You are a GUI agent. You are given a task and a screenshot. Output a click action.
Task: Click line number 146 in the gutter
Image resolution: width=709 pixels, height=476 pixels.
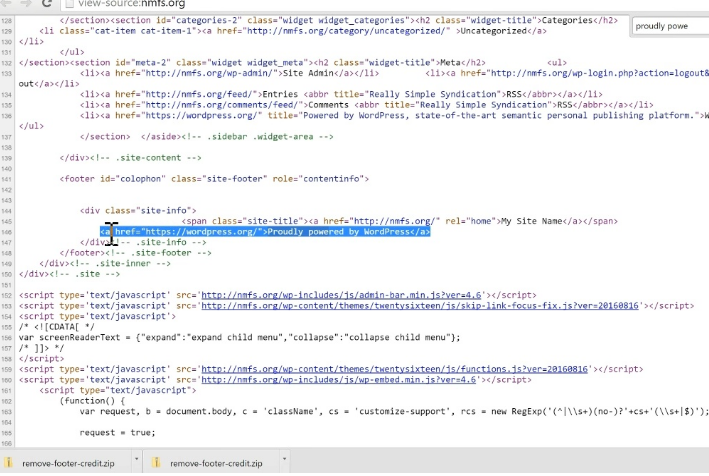click(x=6, y=232)
